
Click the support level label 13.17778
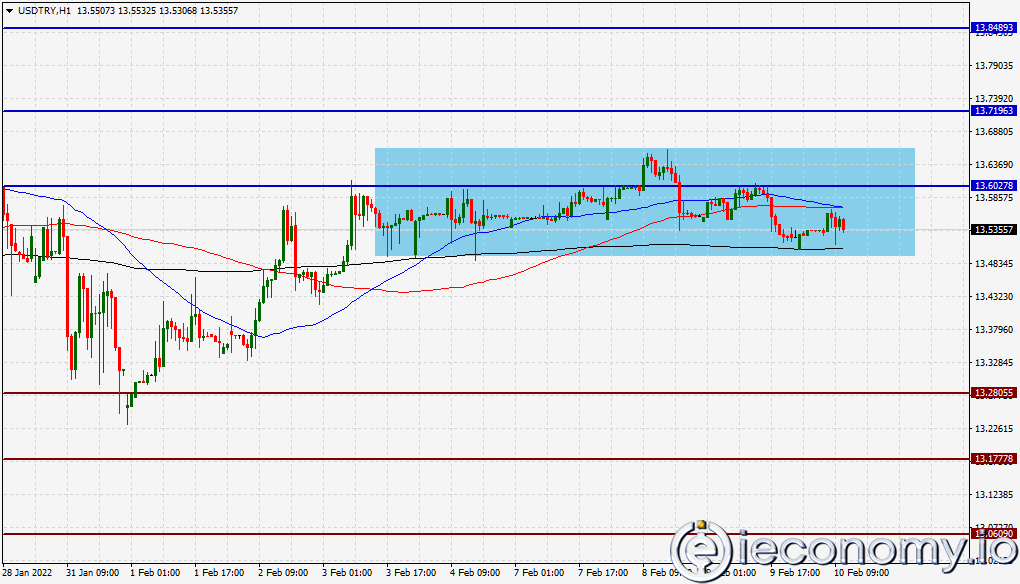(994, 460)
